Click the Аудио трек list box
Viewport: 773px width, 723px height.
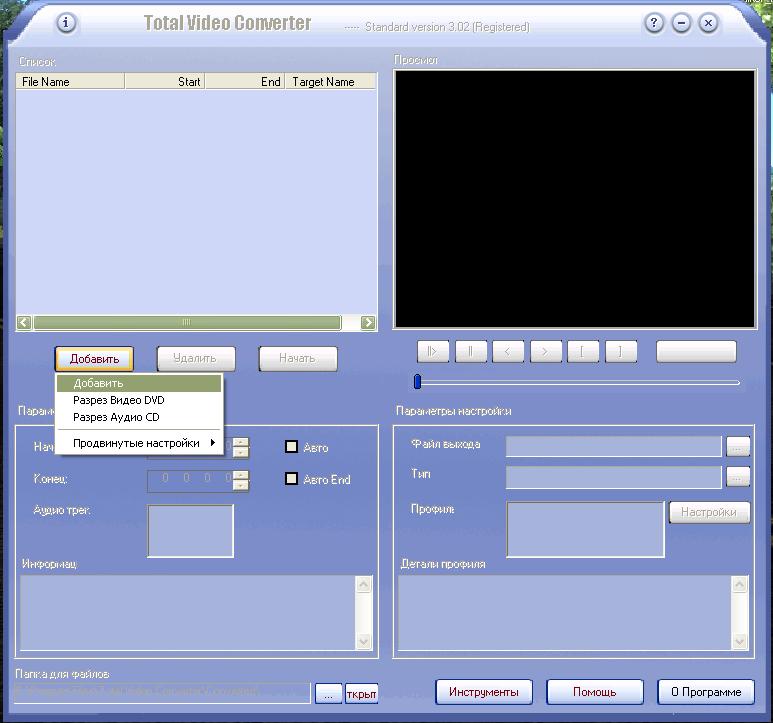pos(190,531)
